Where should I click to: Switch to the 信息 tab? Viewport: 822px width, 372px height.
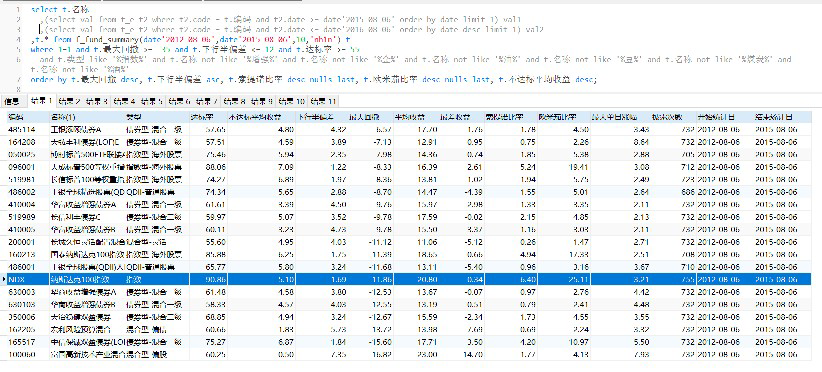coord(12,101)
